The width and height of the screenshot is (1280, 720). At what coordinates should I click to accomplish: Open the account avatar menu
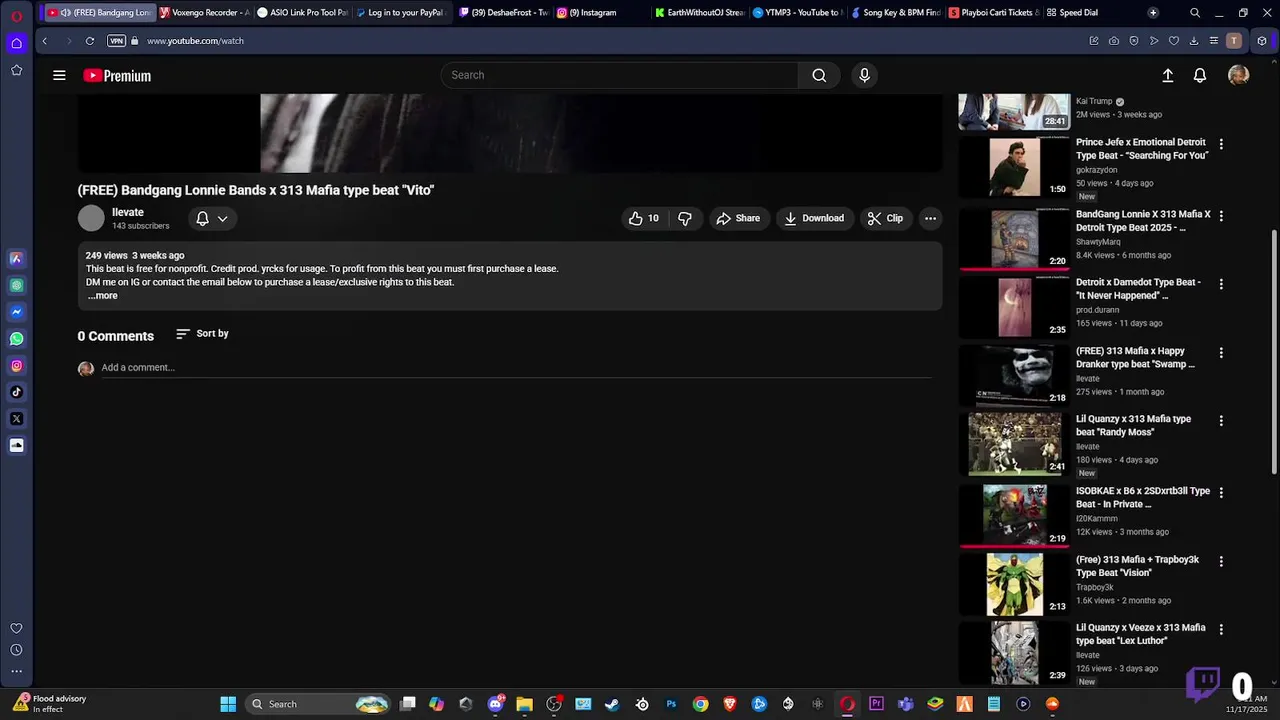pyautogui.click(x=1238, y=75)
